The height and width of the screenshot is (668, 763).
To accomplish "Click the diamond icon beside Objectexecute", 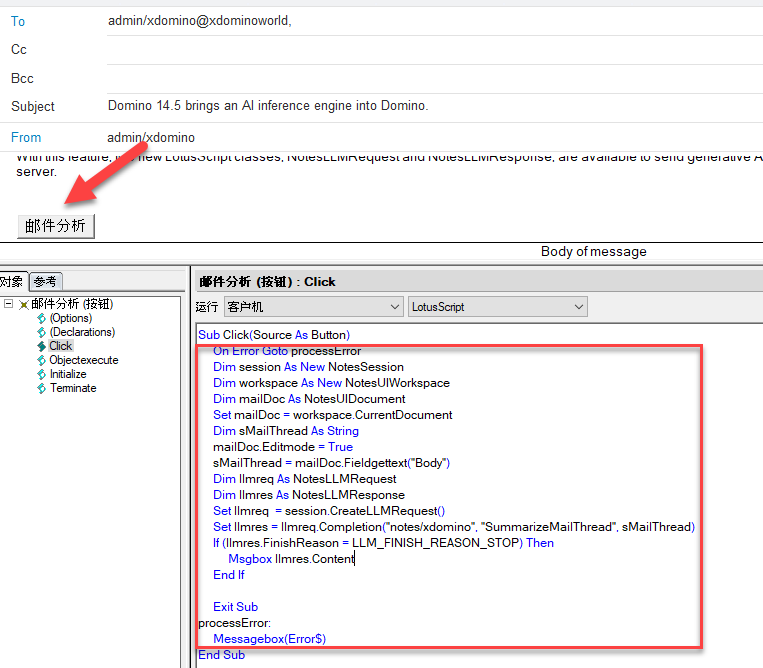I will pyautogui.click(x=41, y=361).
